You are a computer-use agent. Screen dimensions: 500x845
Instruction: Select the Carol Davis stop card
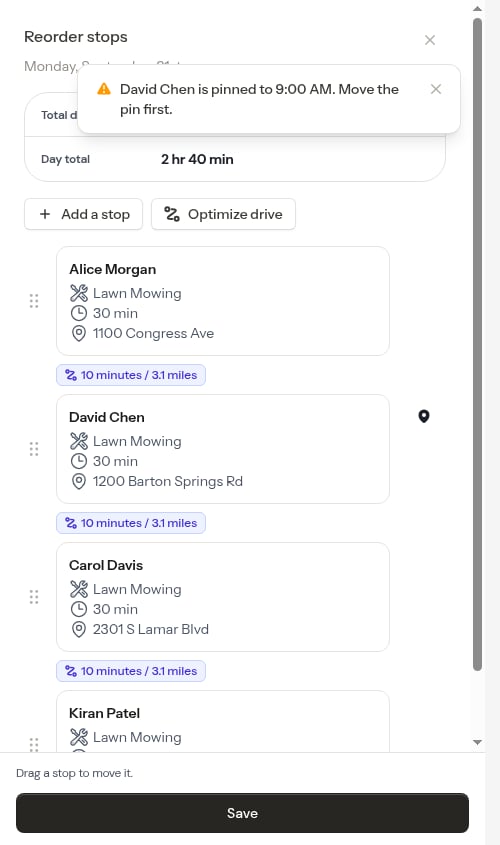click(223, 597)
